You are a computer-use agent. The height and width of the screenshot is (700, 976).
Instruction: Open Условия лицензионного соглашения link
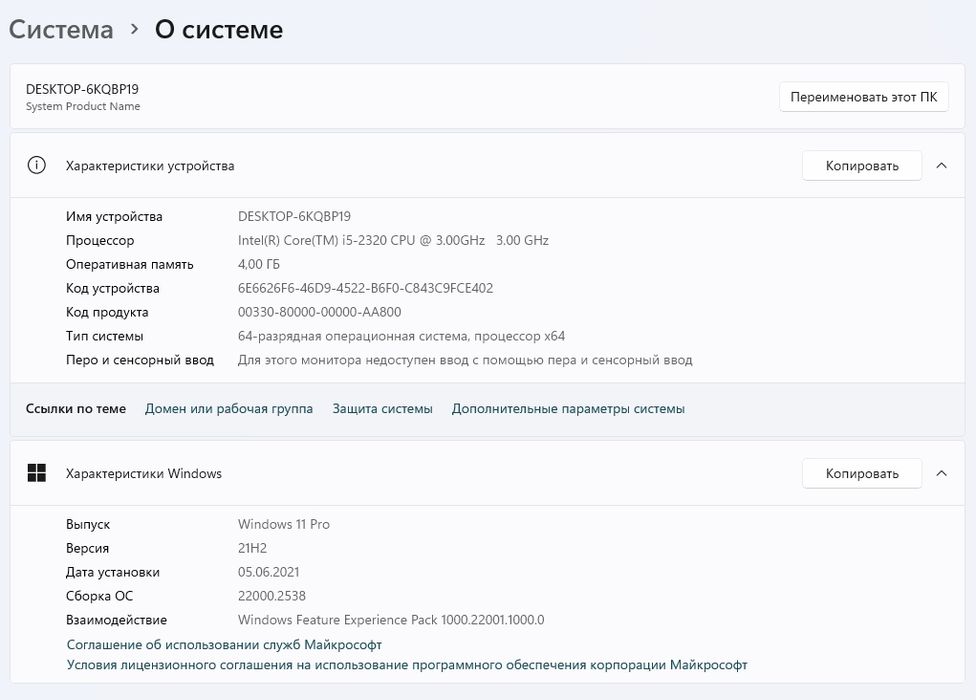407,665
